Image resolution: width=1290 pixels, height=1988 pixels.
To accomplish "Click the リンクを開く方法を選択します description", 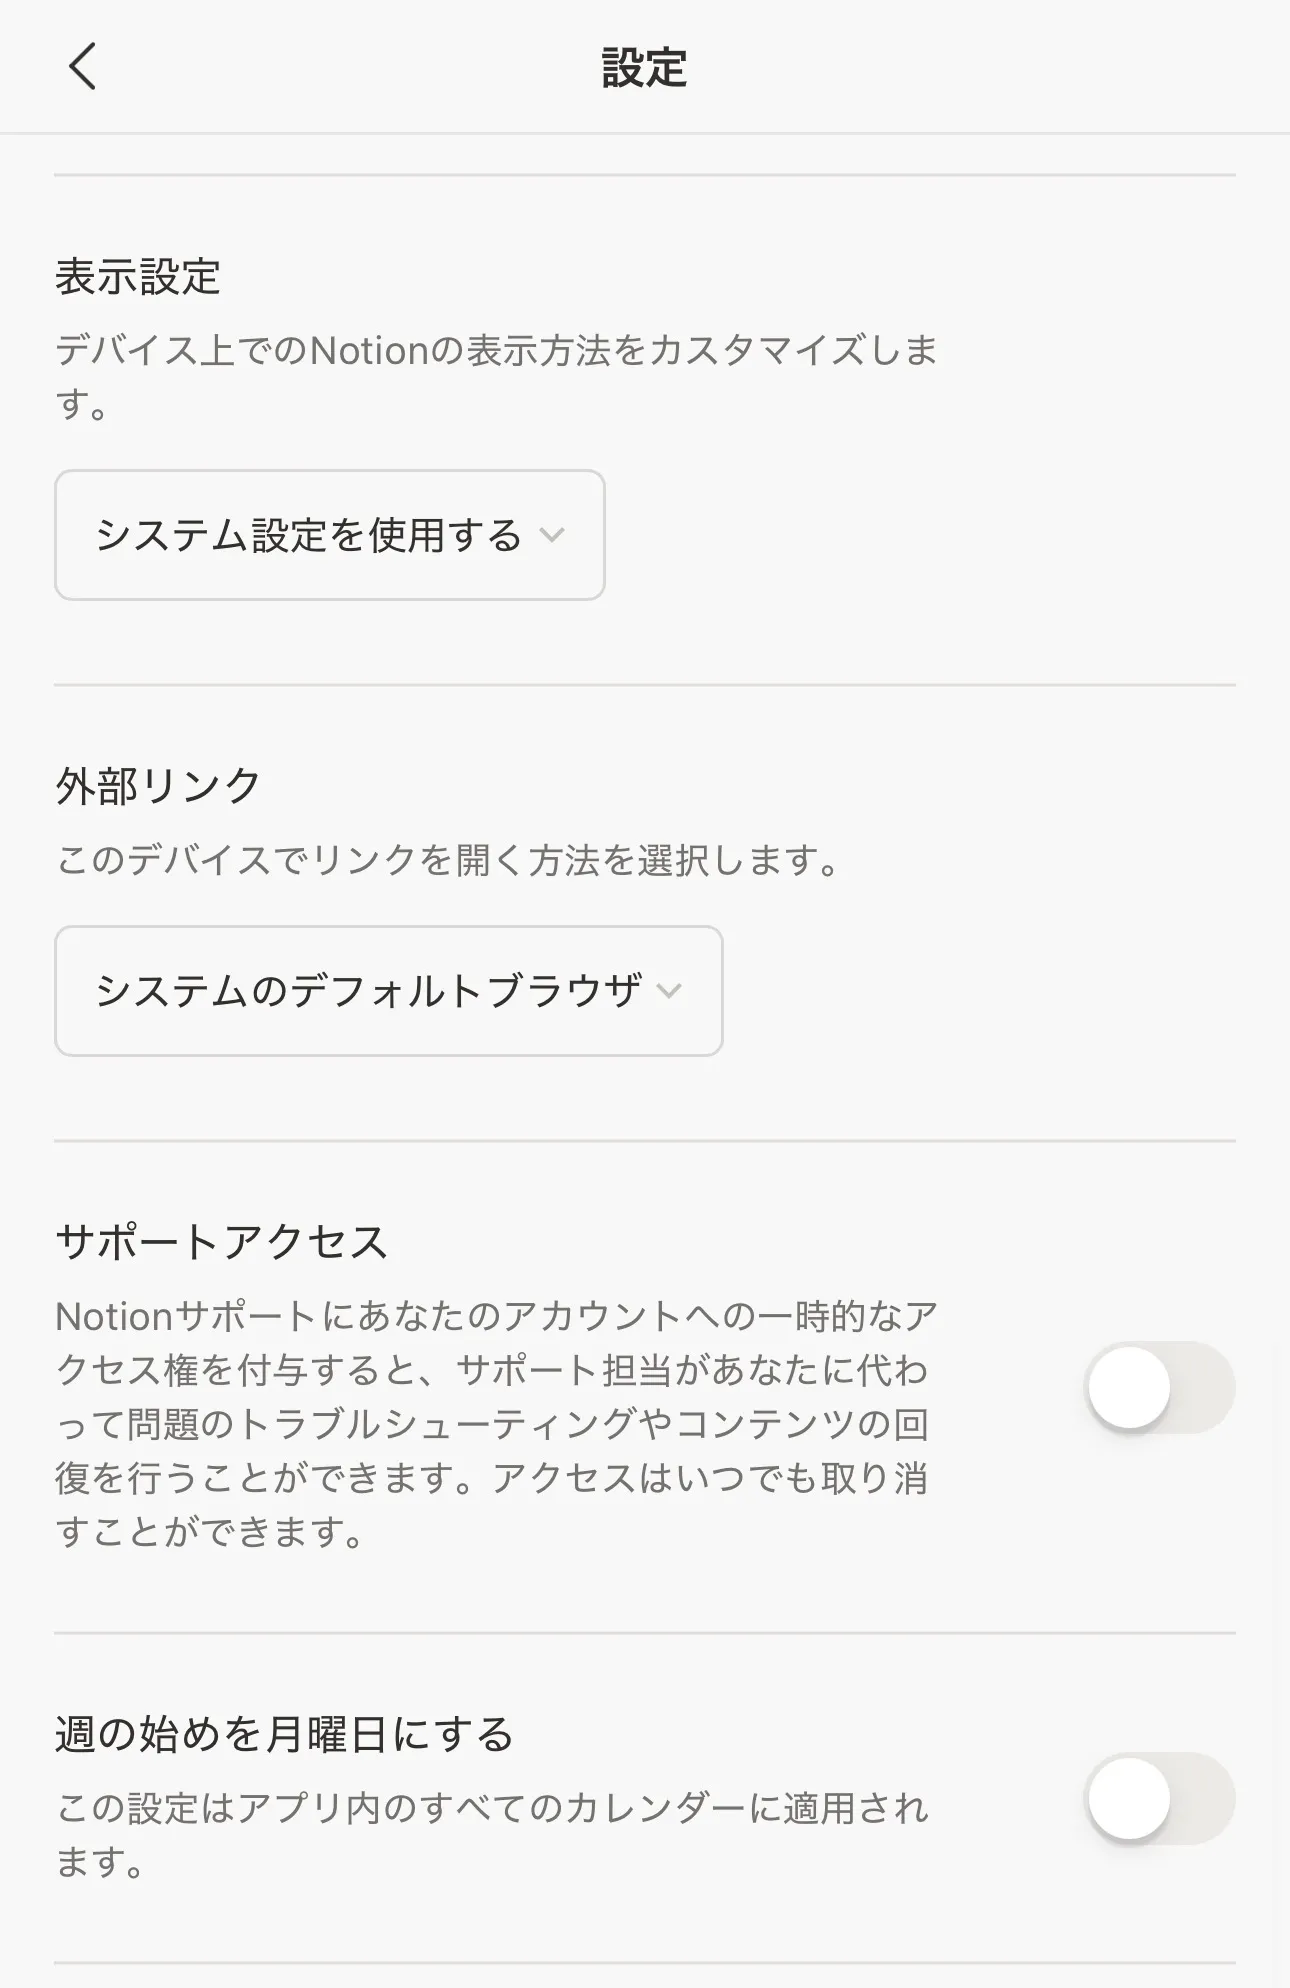I will [x=448, y=860].
